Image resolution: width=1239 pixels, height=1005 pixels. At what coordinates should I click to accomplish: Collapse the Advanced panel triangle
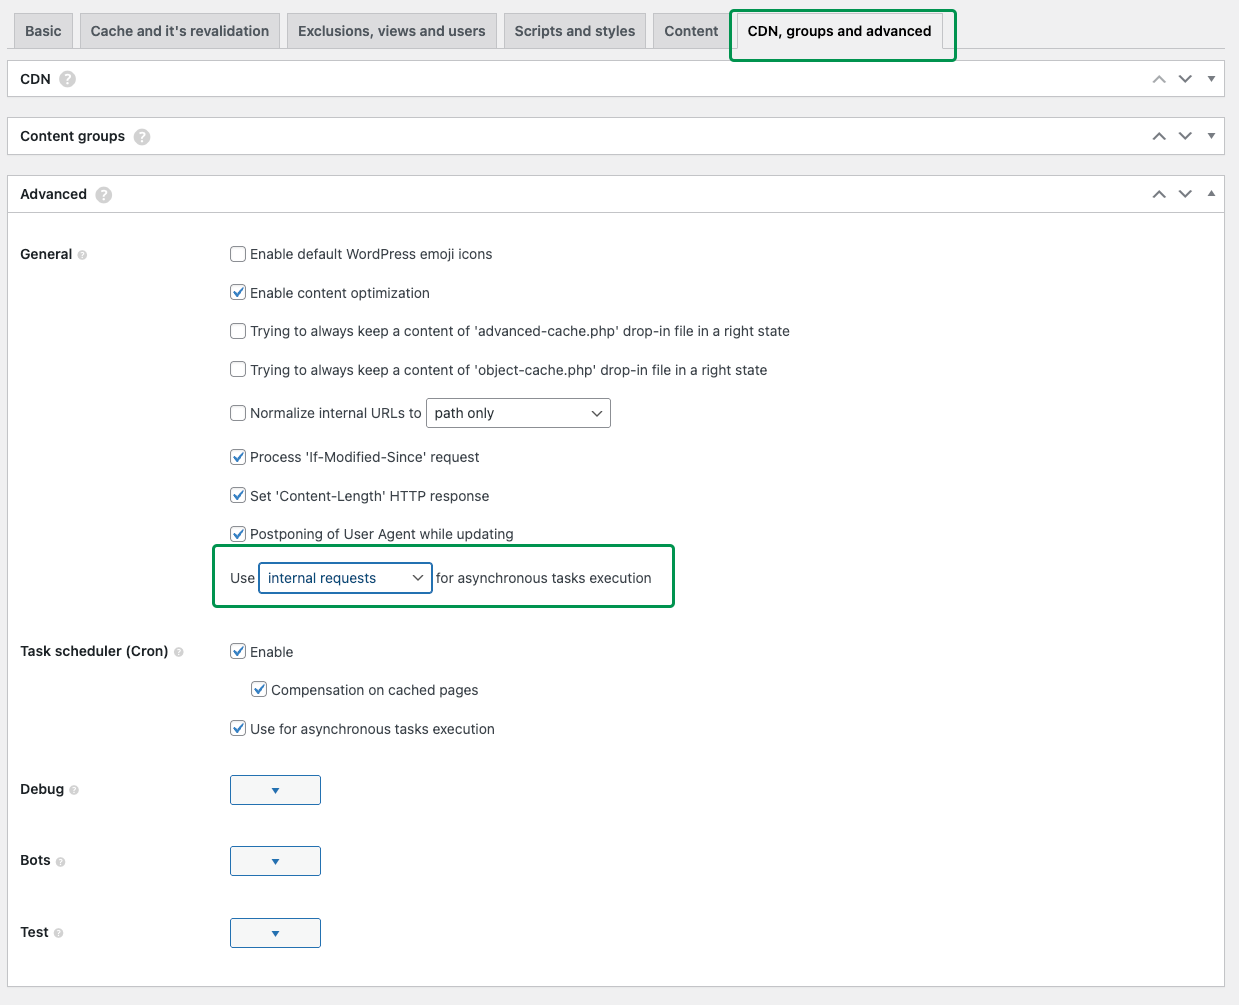click(x=1211, y=193)
